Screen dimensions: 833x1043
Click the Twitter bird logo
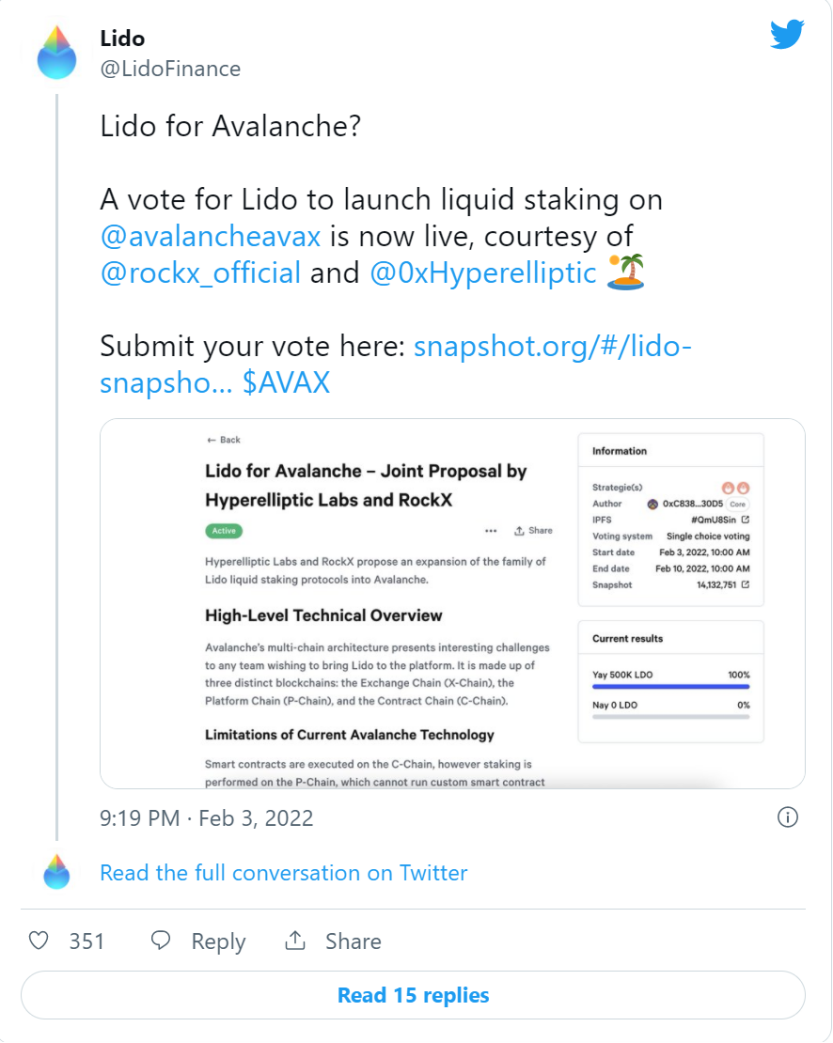click(787, 34)
